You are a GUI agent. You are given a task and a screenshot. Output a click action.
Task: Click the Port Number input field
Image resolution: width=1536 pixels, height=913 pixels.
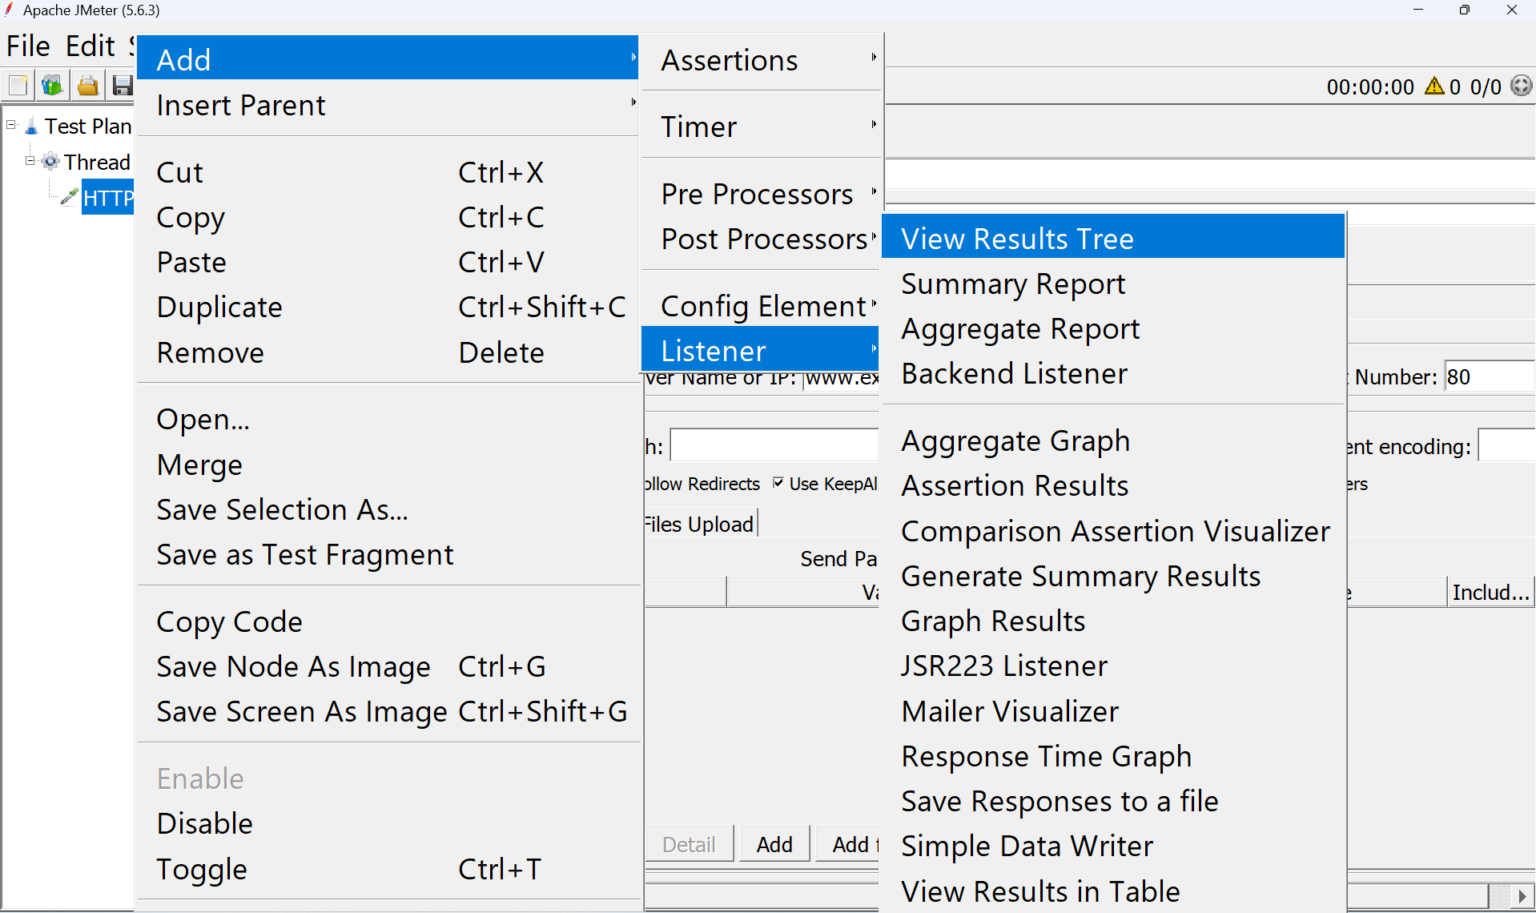coord(1488,377)
